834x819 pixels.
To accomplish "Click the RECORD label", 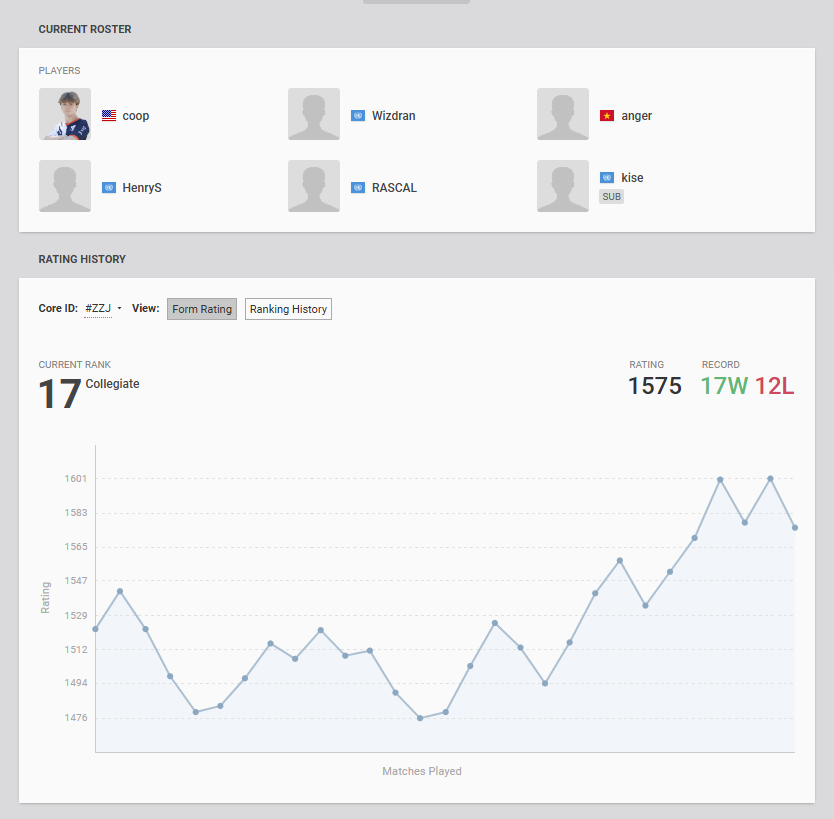I will click(721, 365).
